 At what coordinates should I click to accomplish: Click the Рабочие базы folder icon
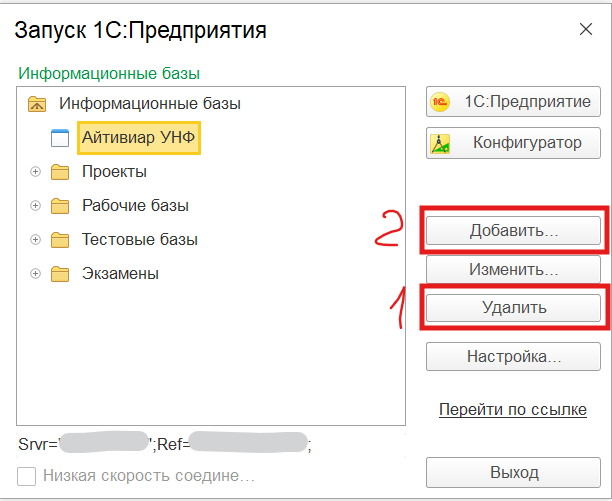point(60,206)
